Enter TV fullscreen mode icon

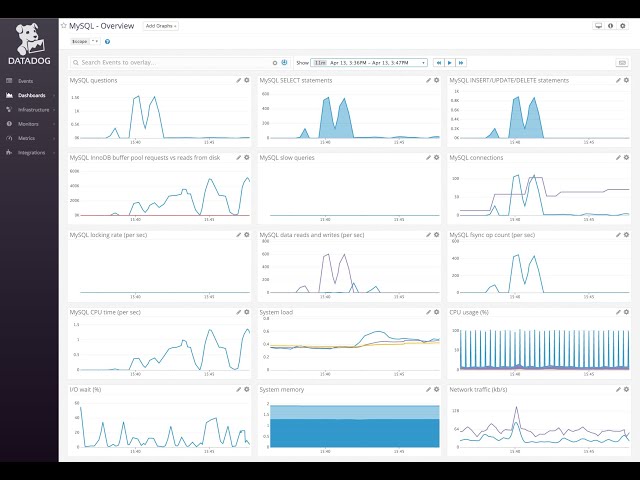598,26
